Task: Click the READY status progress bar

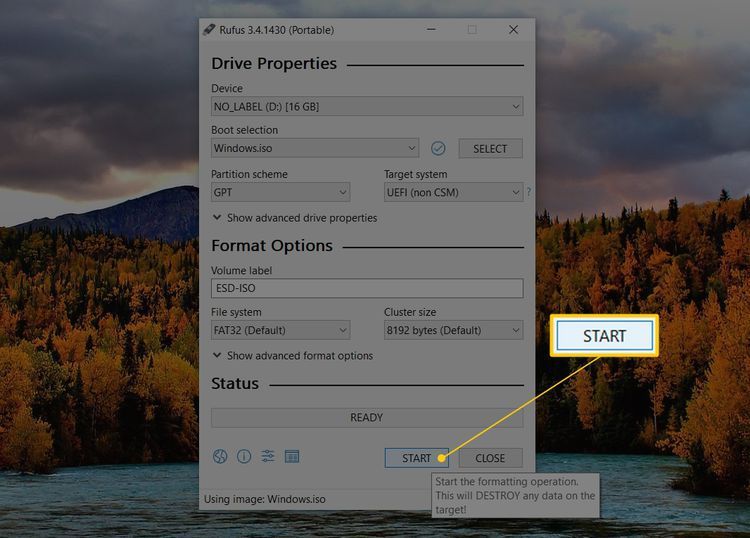Action: (366, 418)
